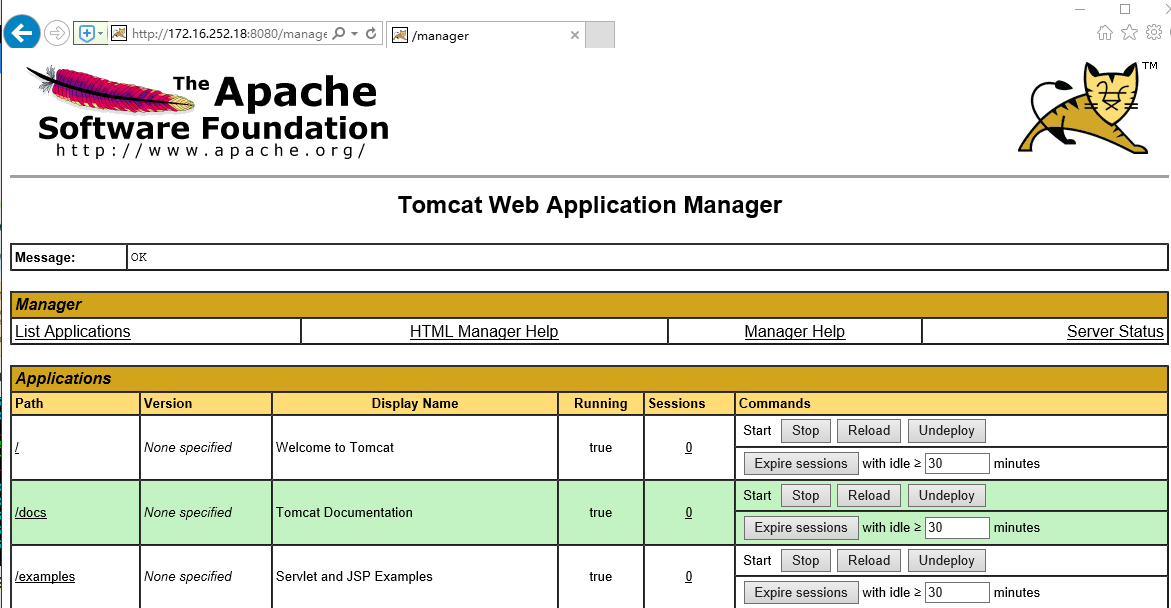Open Favorites star icon
This screenshot has height=608, width=1171.
click(1129, 32)
